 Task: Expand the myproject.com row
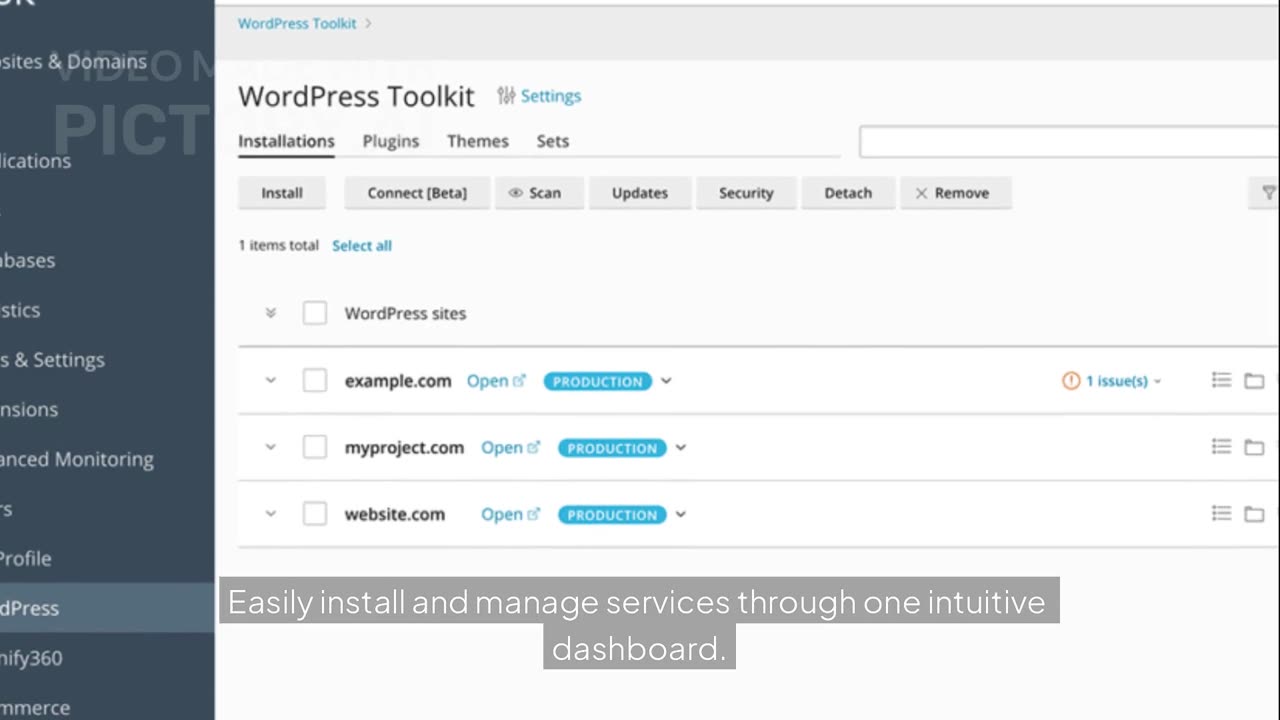[x=270, y=448]
